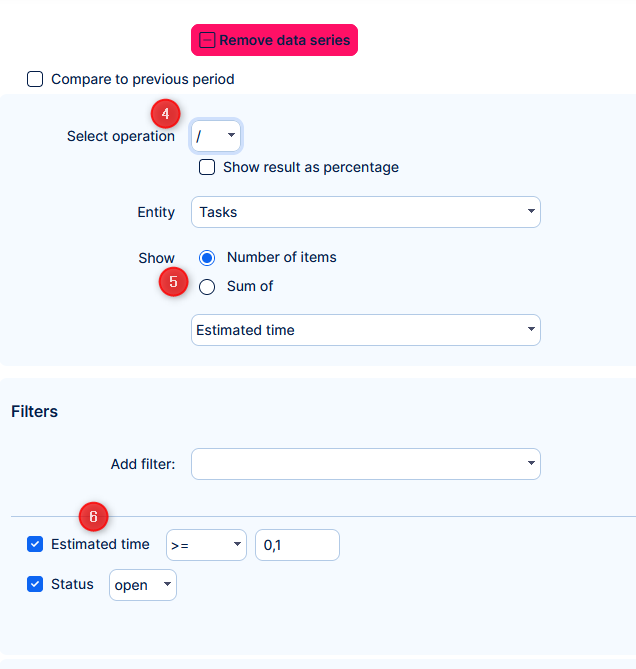This screenshot has height=669, width=636.
Task: Click the Show result as percentage label
Action: click(x=310, y=167)
